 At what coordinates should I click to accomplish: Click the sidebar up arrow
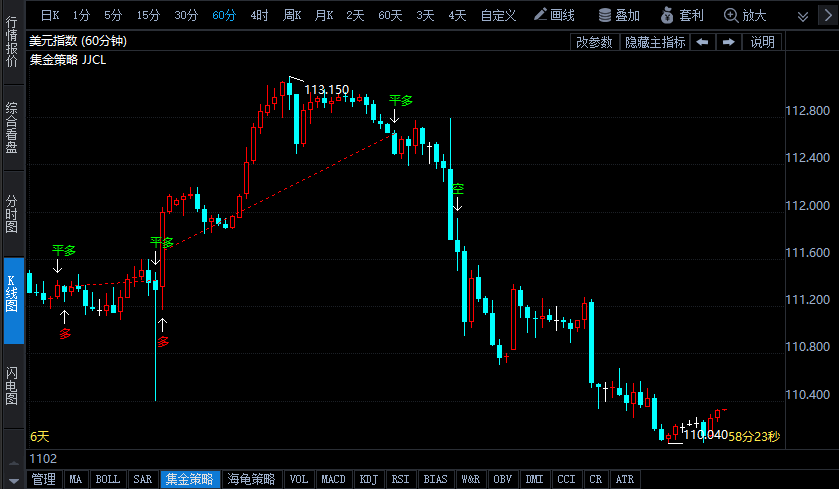click(14, 463)
